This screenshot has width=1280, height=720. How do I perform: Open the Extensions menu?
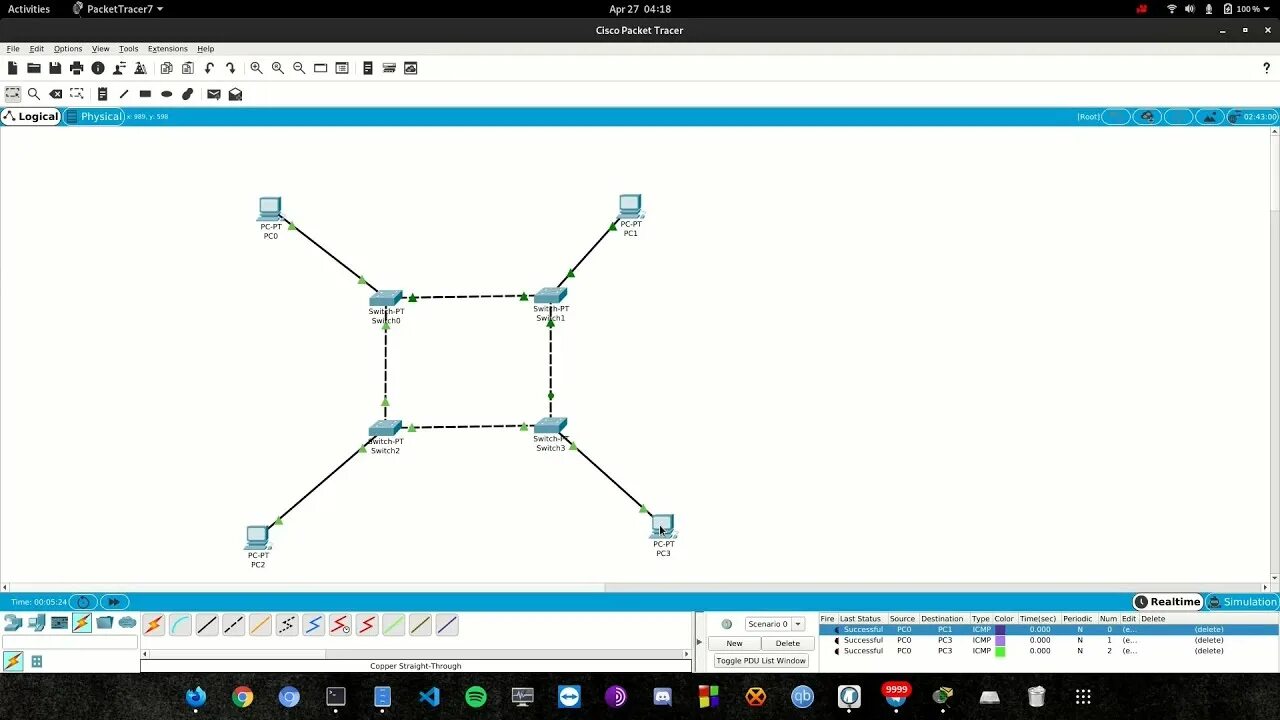168,48
